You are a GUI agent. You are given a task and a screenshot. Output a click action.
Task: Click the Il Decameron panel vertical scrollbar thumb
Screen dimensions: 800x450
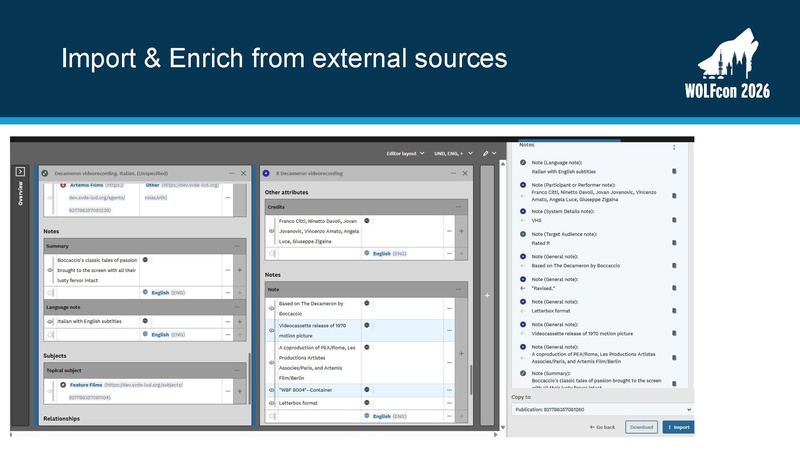click(471, 380)
